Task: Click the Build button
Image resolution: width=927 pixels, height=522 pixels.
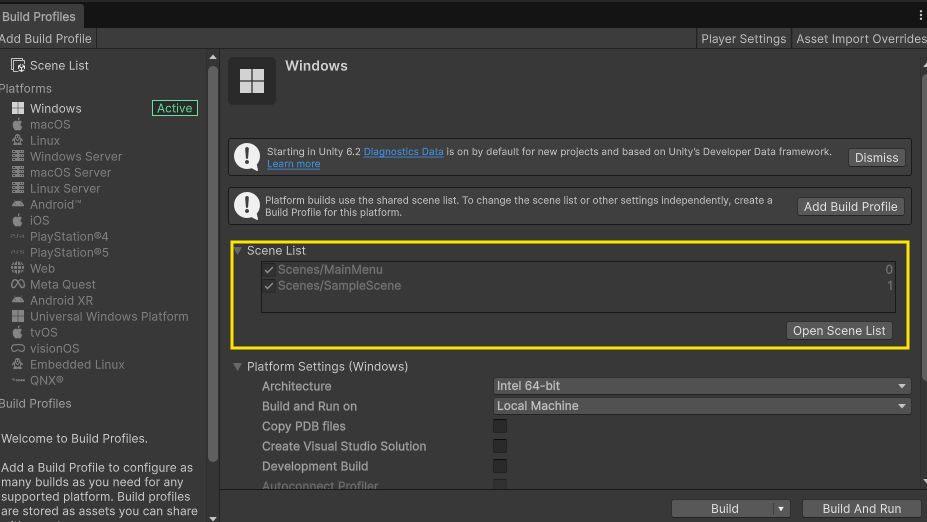Action: (x=723, y=508)
